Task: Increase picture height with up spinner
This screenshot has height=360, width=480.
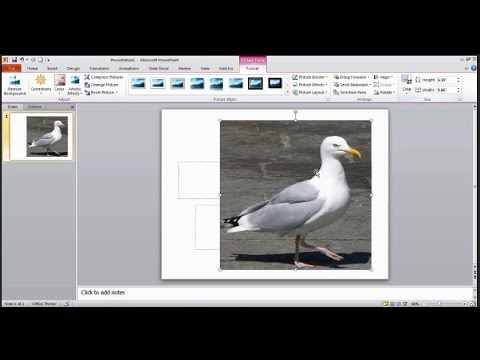Action: (x=458, y=78)
